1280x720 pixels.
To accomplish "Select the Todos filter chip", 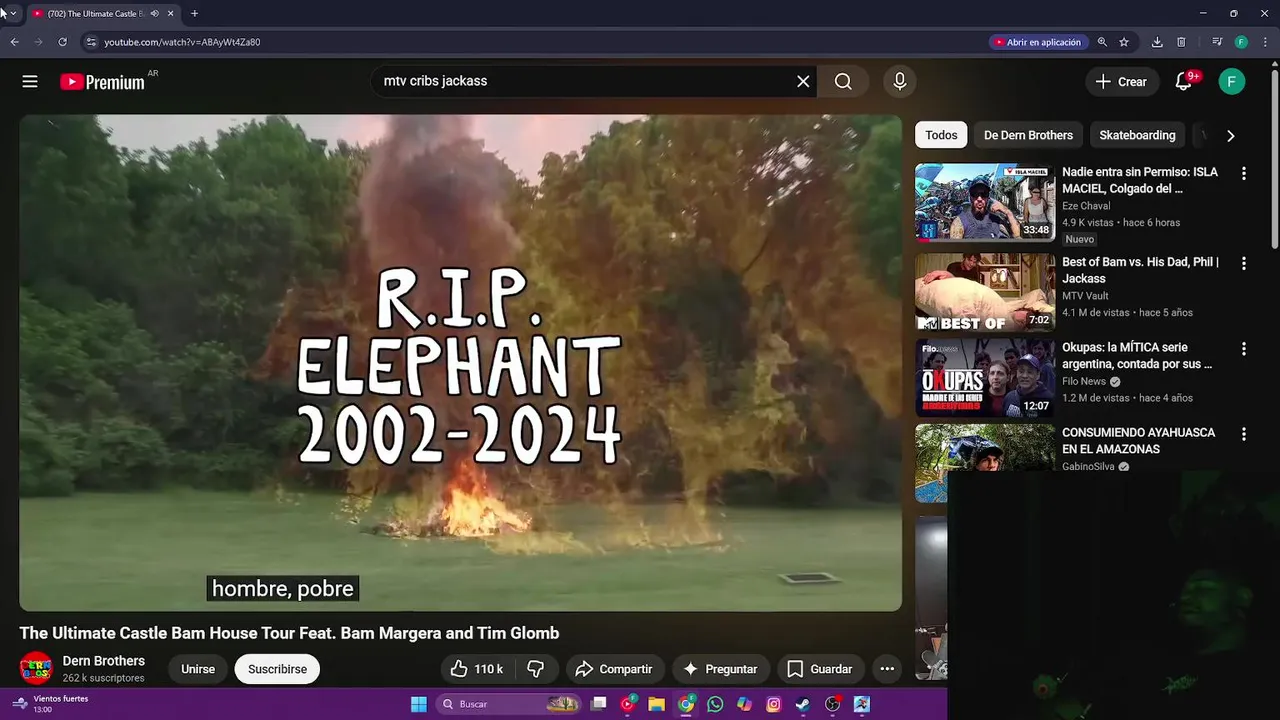I will pyautogui.click(x=941, y=135).
